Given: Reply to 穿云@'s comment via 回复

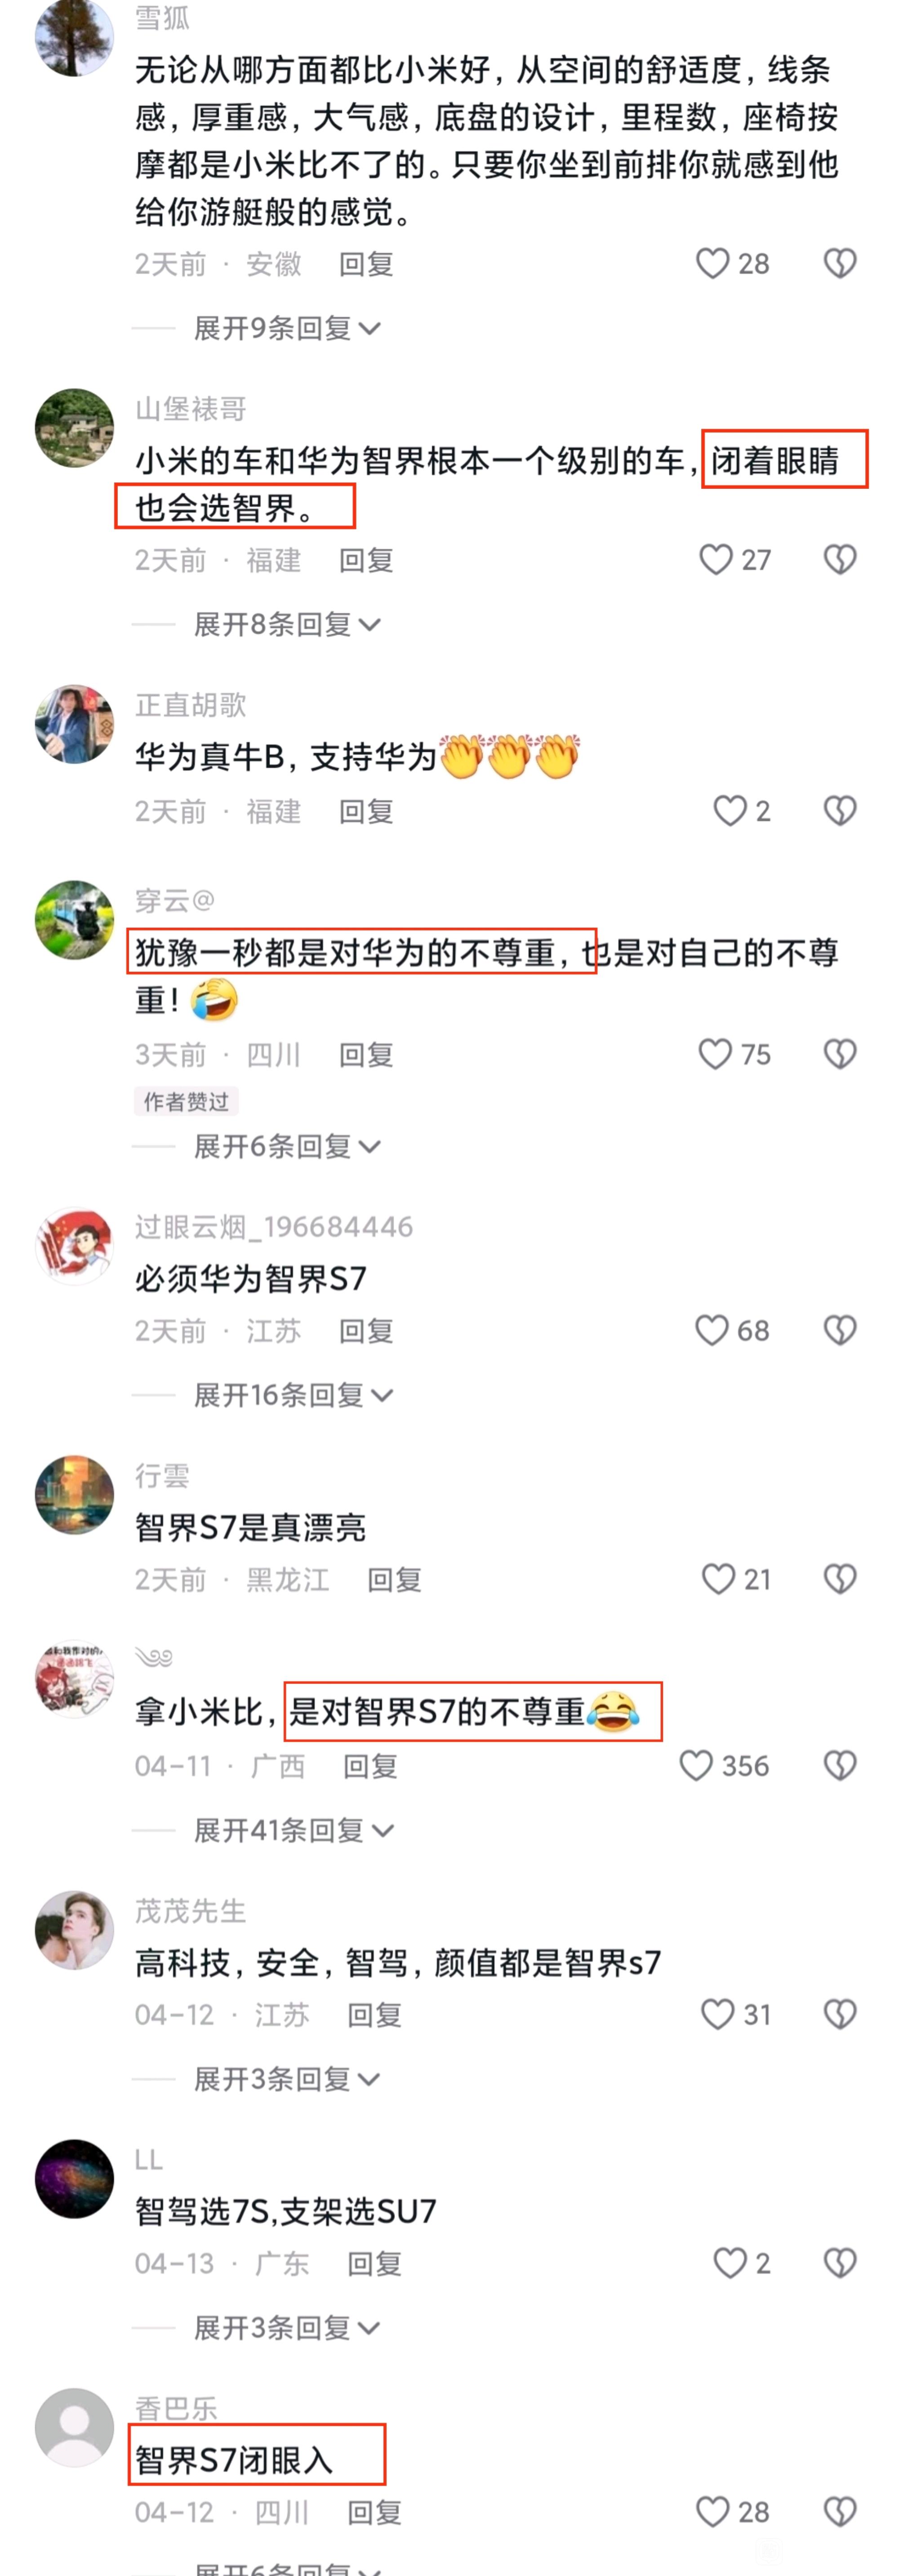Looking at the screenshot, I should tap(366, 1054).
